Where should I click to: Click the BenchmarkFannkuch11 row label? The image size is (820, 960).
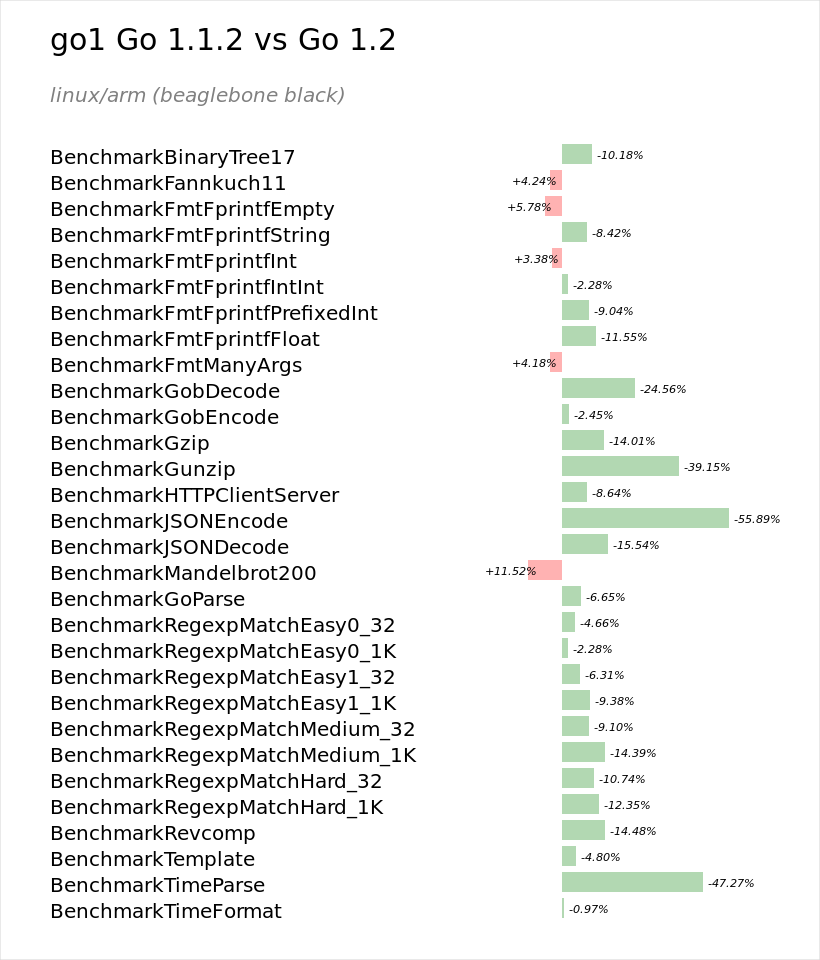[168, 183]
